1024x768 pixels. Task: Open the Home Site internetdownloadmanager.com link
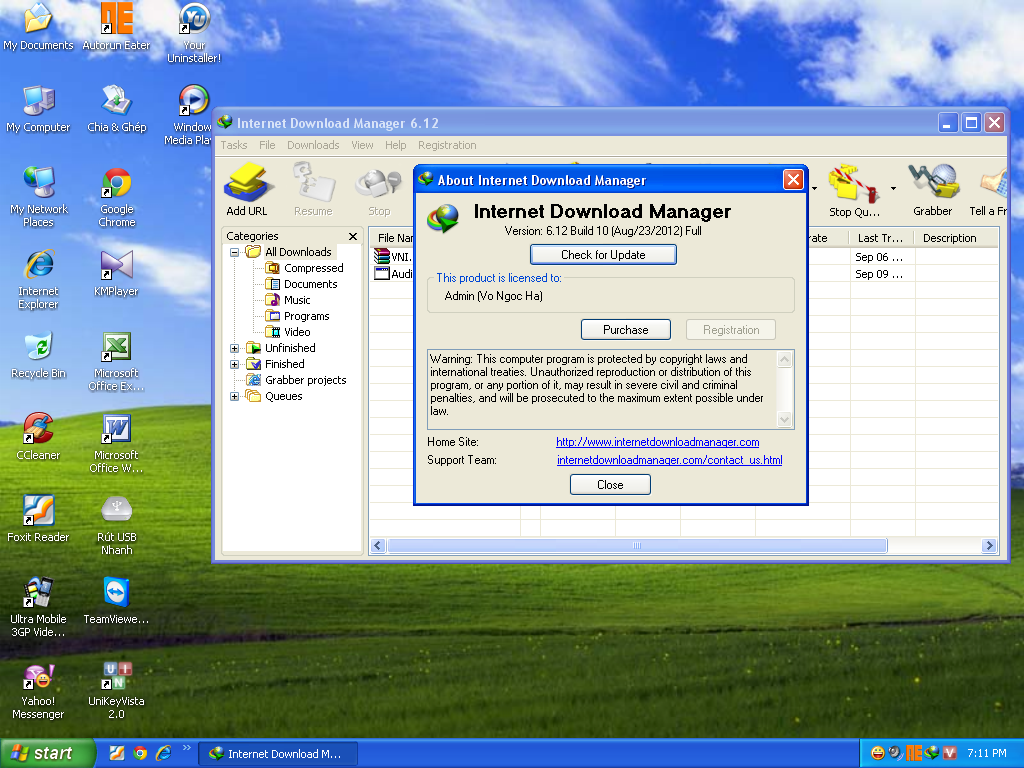[x=658, y=442]
